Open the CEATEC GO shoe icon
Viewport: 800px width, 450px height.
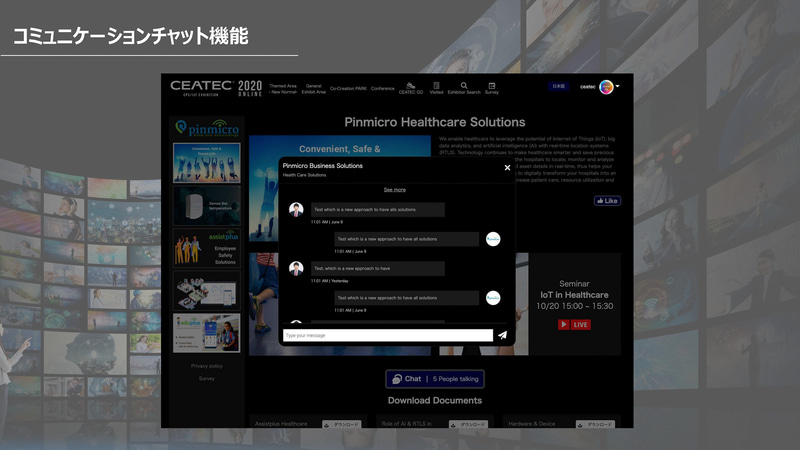click(411, 86)
